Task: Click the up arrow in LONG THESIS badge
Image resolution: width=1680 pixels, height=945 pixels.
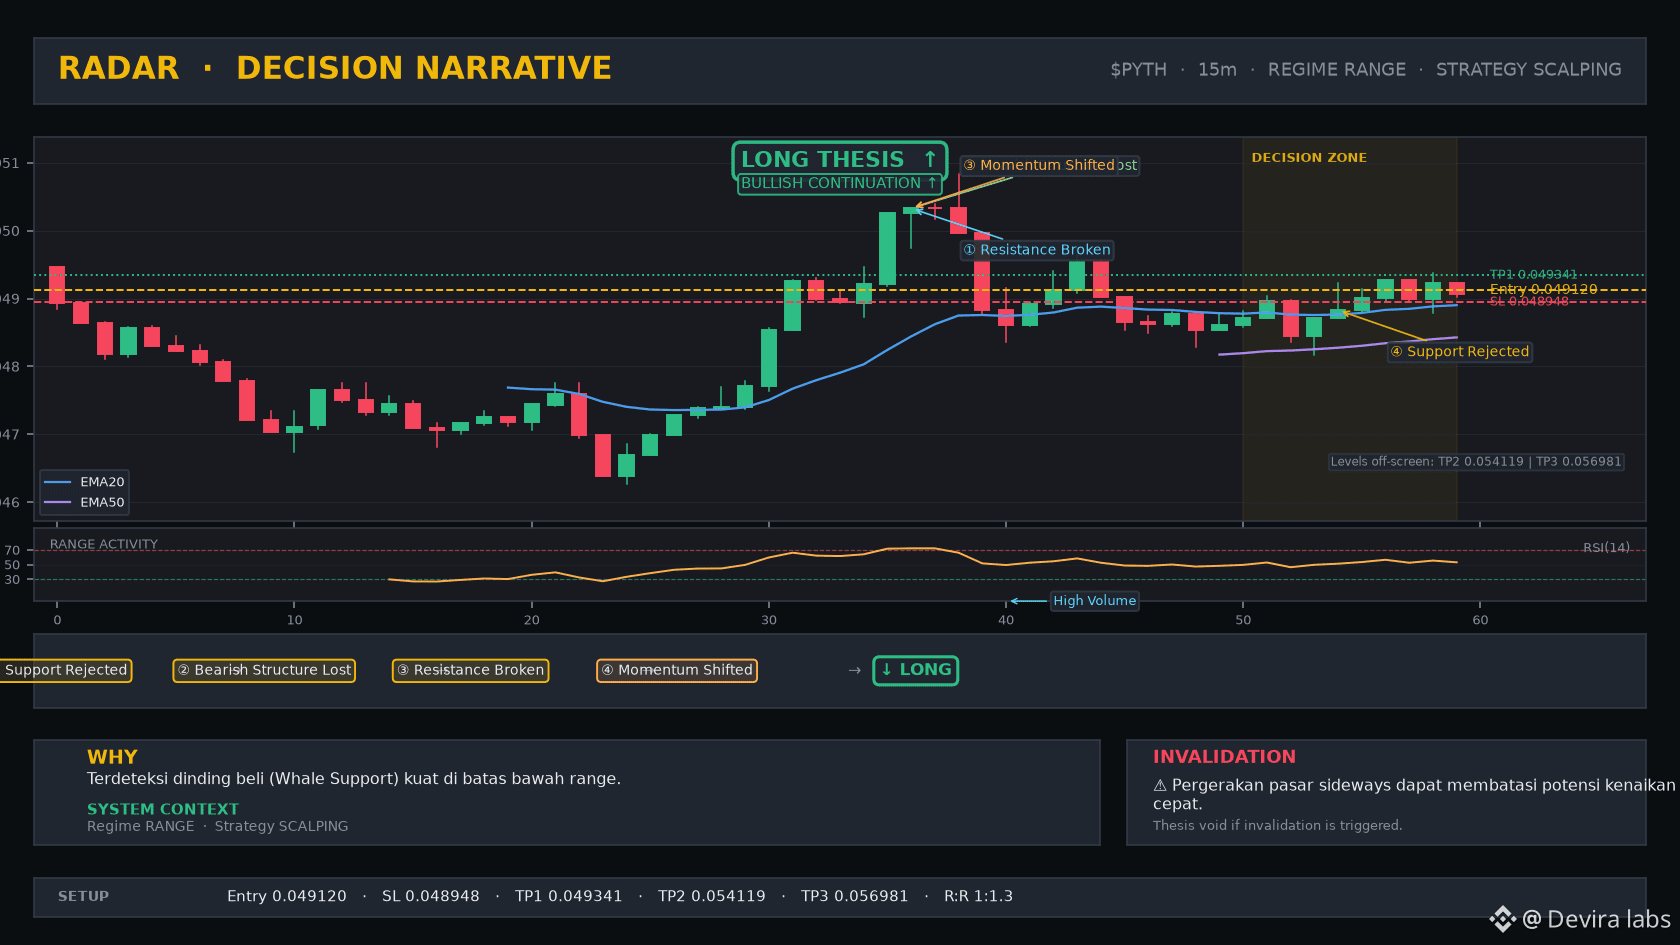Action: click(930, 159)
